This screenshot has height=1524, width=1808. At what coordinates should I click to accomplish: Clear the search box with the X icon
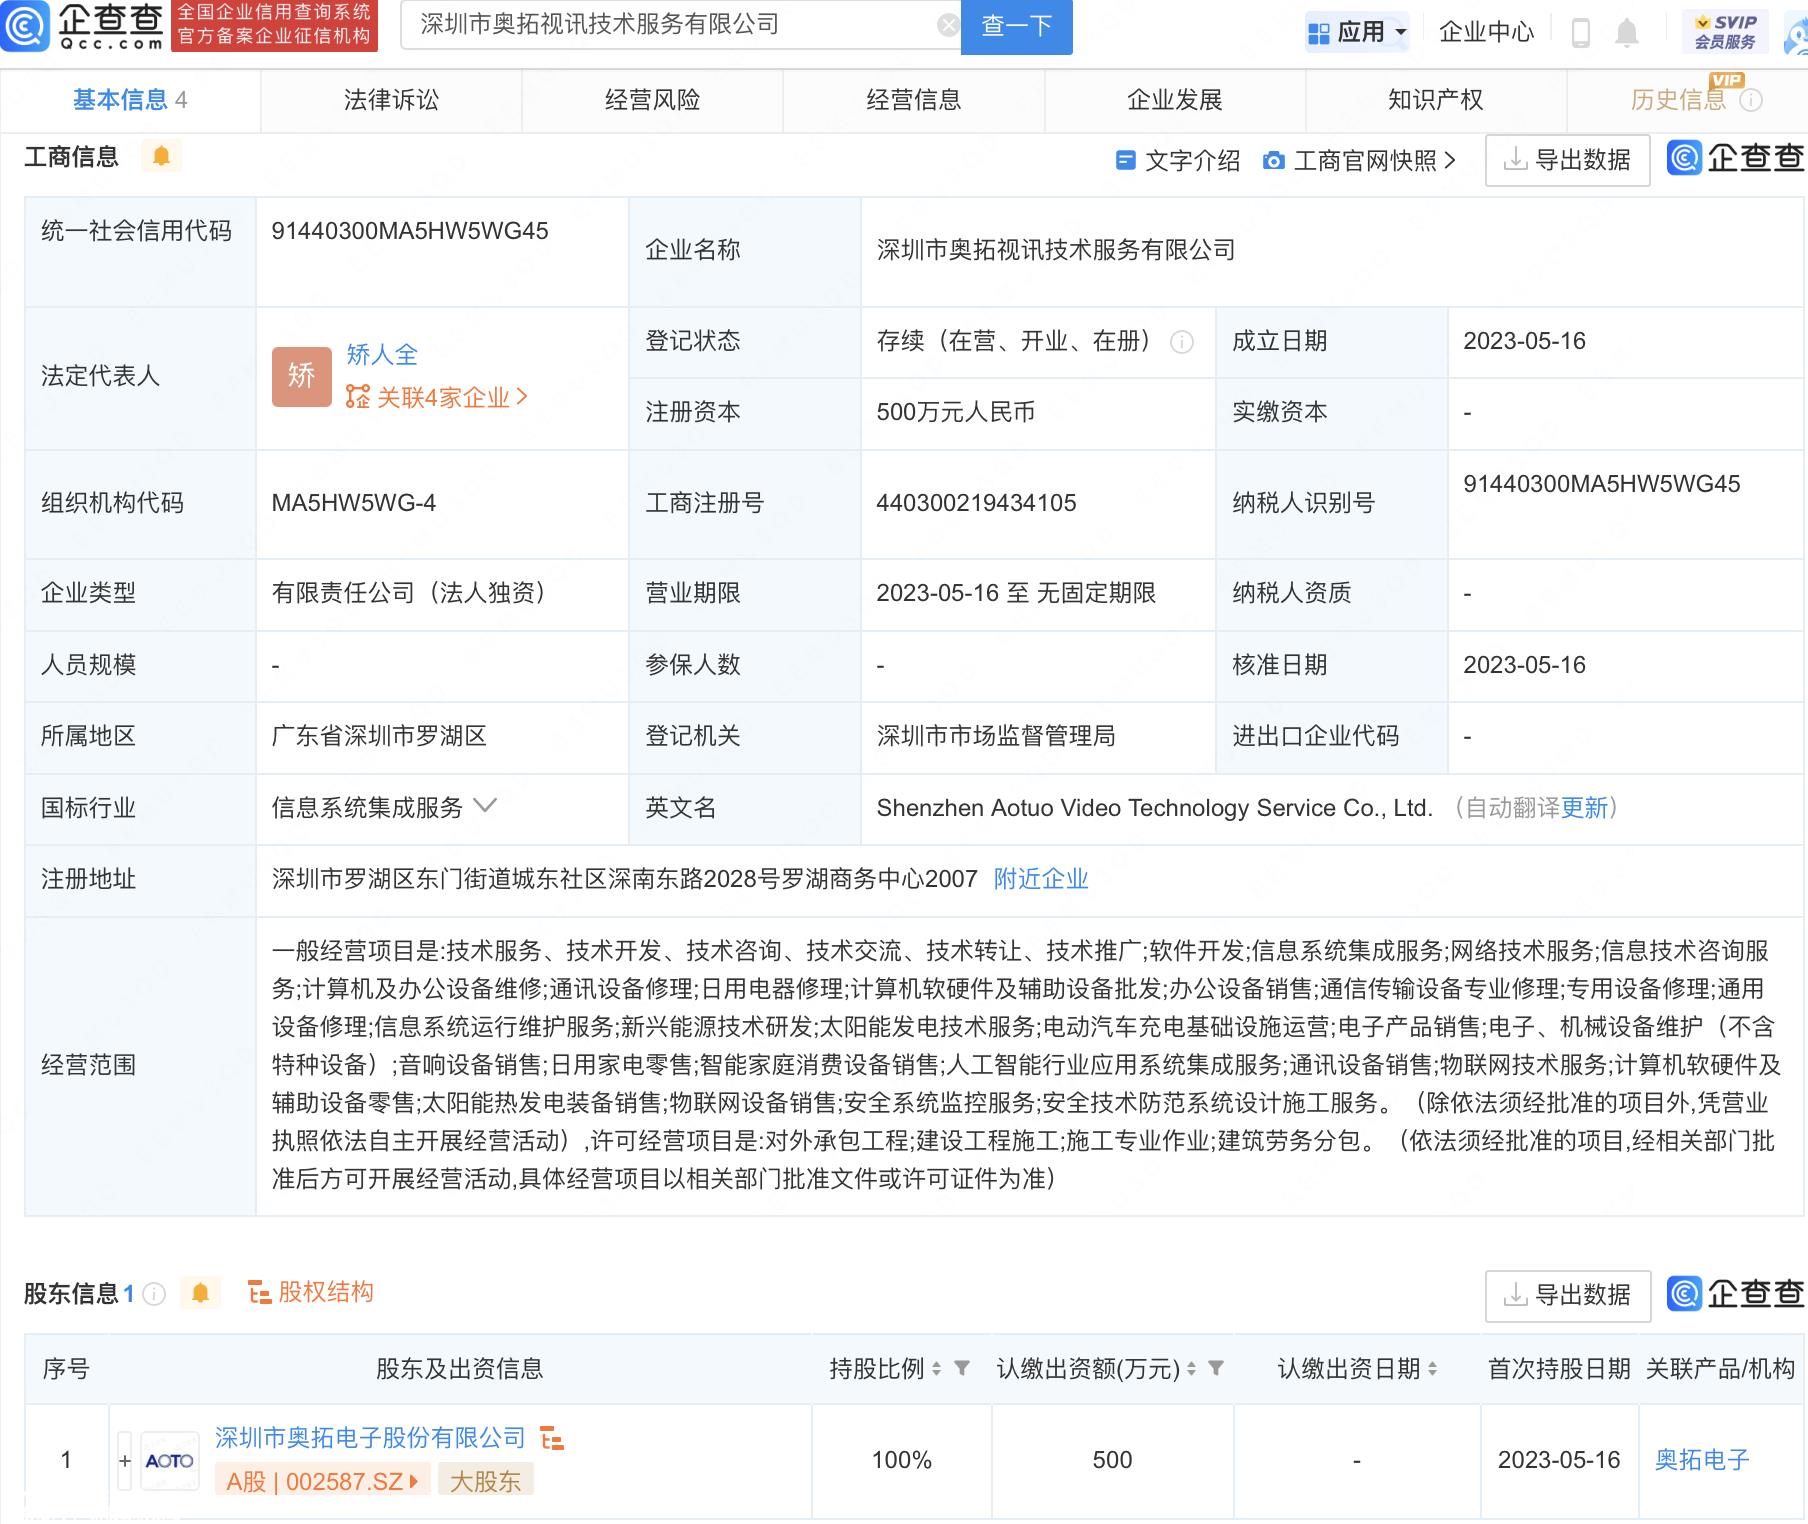point(948,26)
